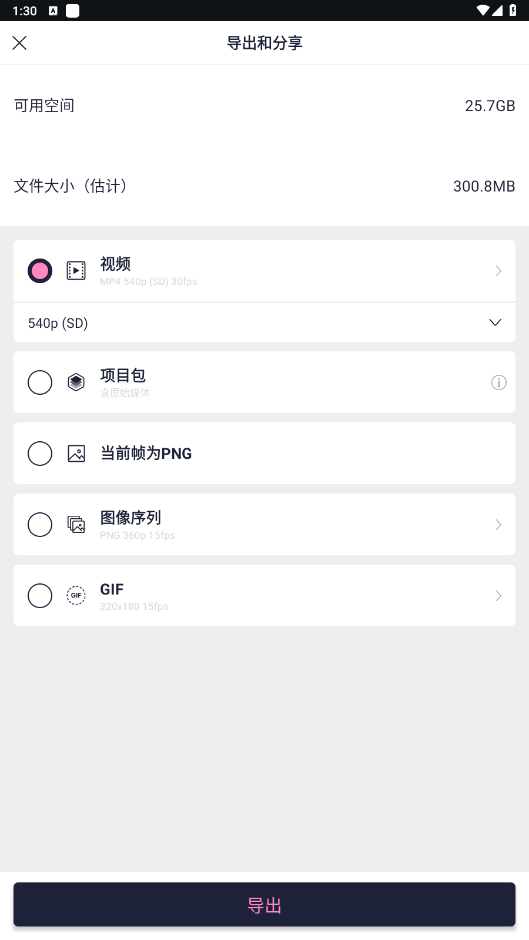The width and height of the screenshot is (529, 940).
Task: Open GIF settings via right chevron
Action: pos(498,595)
